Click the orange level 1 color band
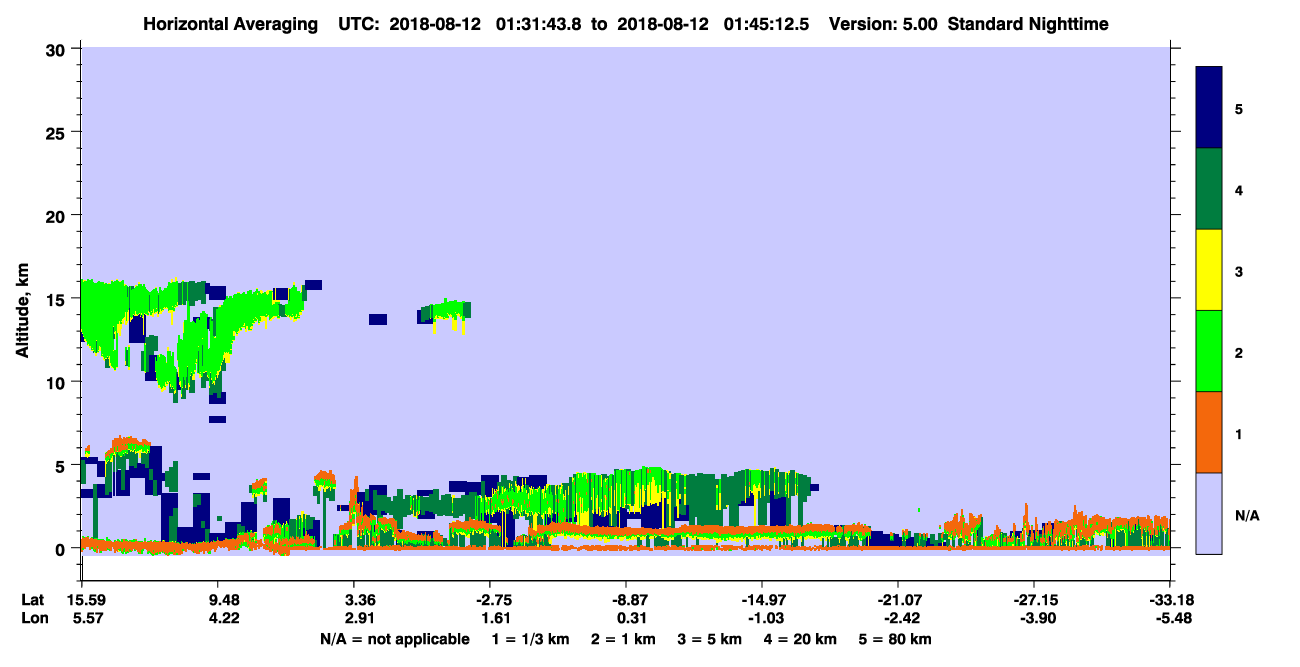1300x667 pixels. (x=1209, y=432)
